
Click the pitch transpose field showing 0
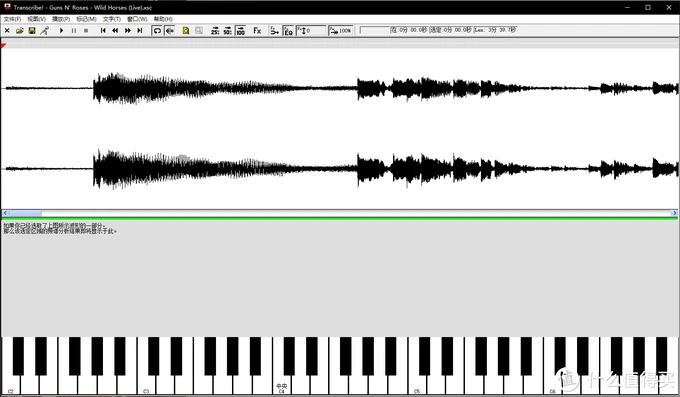pos(311,30)
